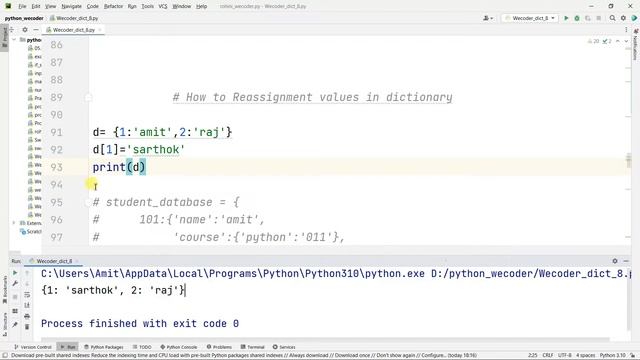Viewport: 640px width, 360px height.
Task: Click the expand/collapse all icon in Project panel
Action: (x=12, y=30)
